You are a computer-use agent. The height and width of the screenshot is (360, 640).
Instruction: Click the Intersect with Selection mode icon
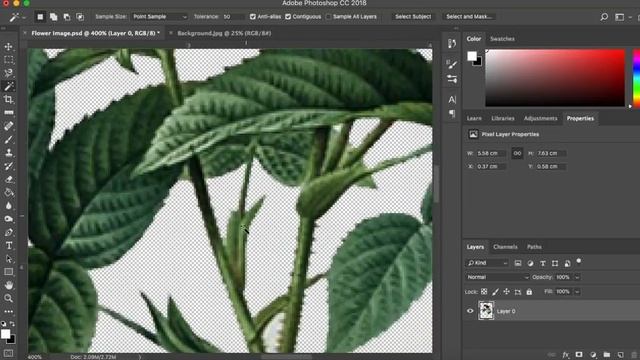pyautogui.click(x=80, y=17)
